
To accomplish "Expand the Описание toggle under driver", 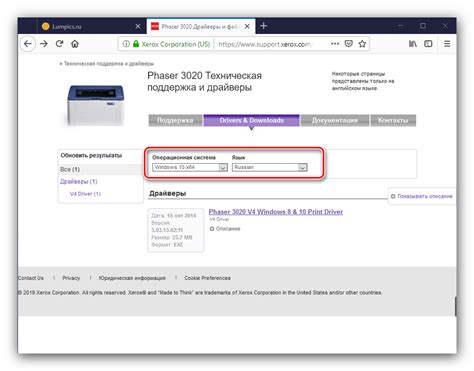I will 225,229.
